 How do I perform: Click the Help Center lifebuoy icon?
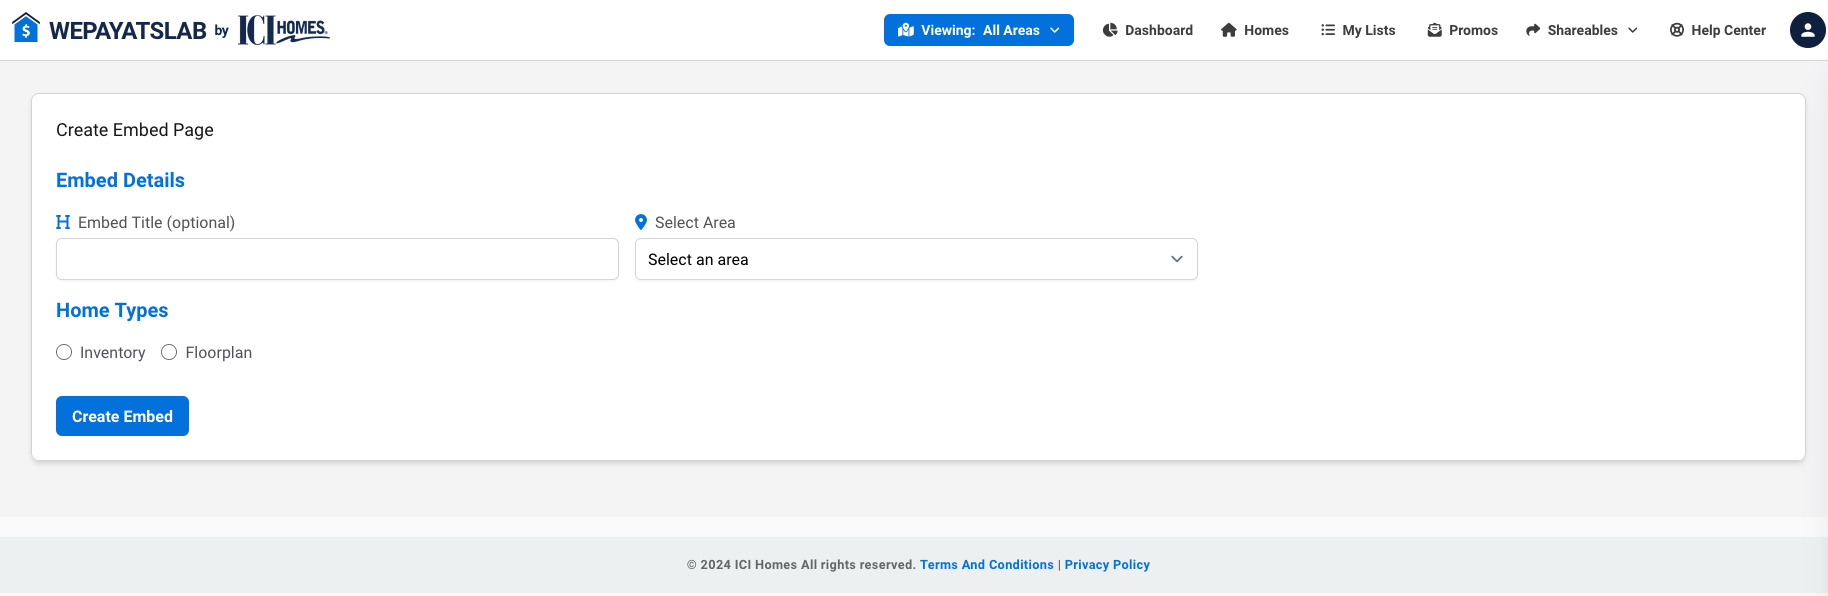pyautogui.click(x=1677, y=30)
